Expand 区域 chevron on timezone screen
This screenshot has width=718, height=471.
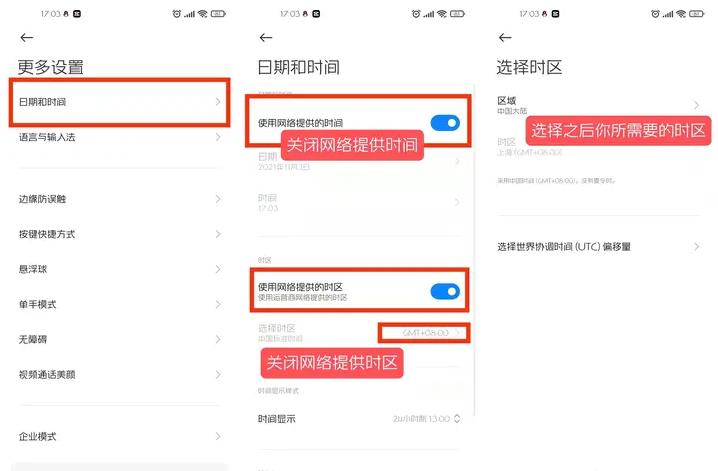point(696,105)
